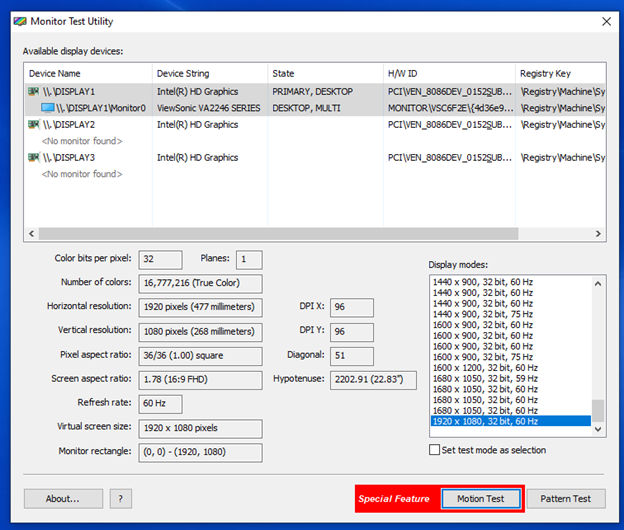
Task: Click the Device Name column header
Action: pyautogui.click(x=87, y=73)
